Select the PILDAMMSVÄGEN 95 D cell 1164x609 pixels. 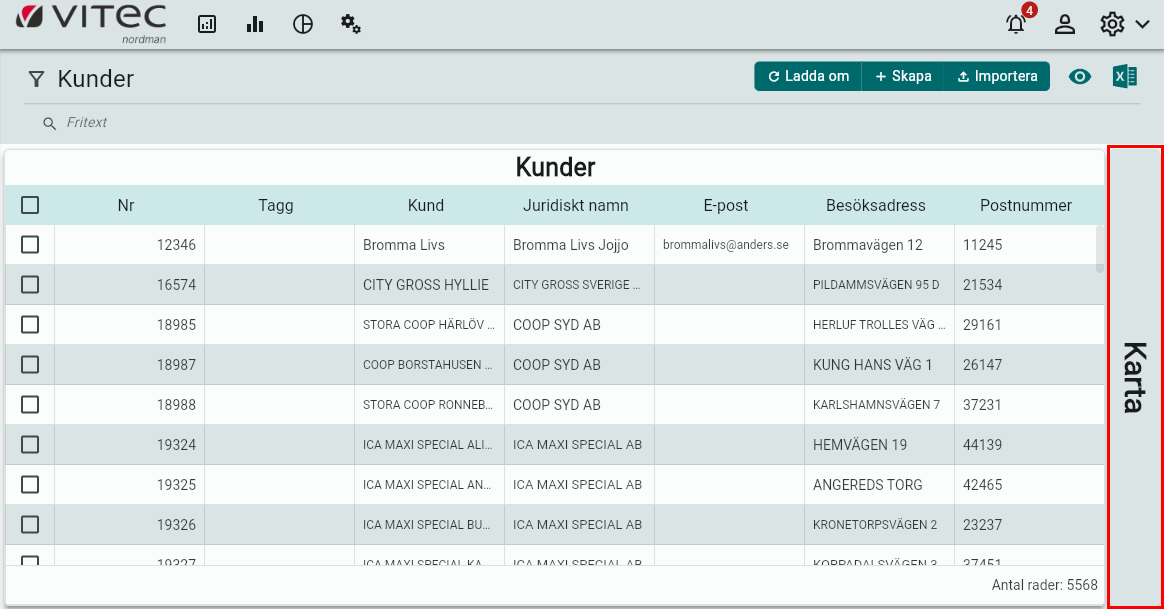[x=879, y=285]
